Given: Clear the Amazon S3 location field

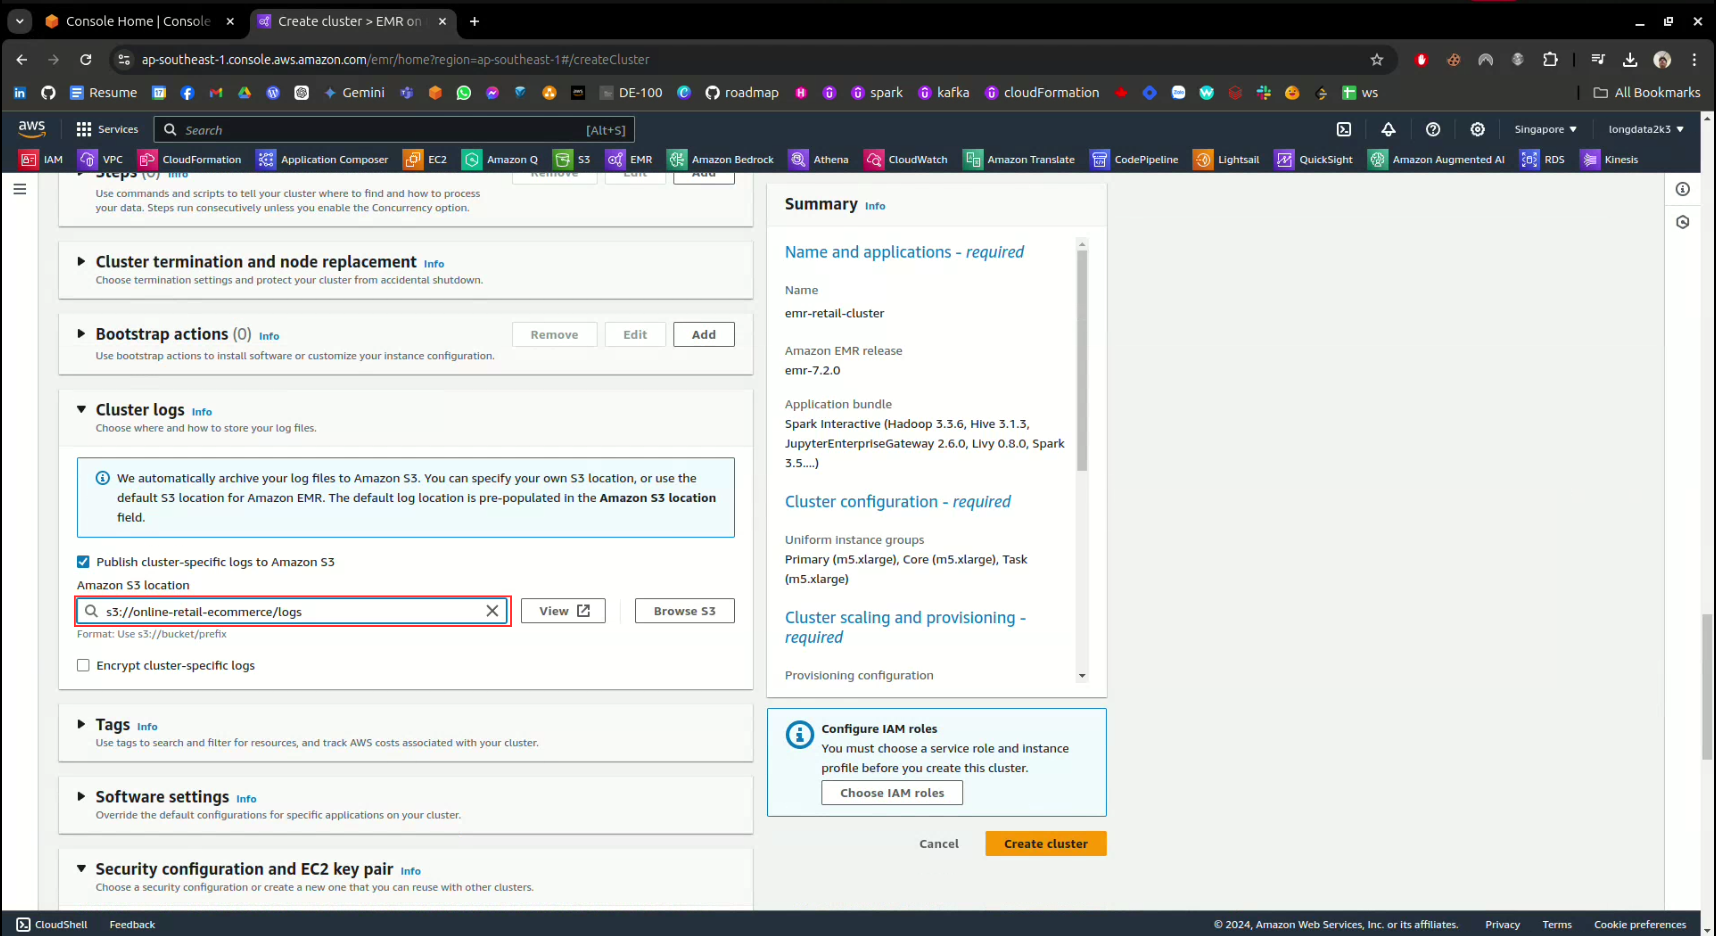Looking at the screenshot, I should click(492, 611).
